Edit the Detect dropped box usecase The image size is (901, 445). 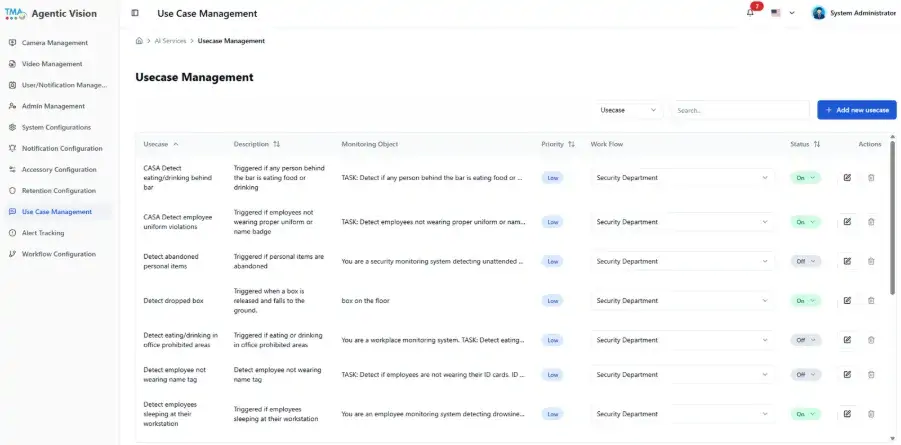tap(847, 300)
